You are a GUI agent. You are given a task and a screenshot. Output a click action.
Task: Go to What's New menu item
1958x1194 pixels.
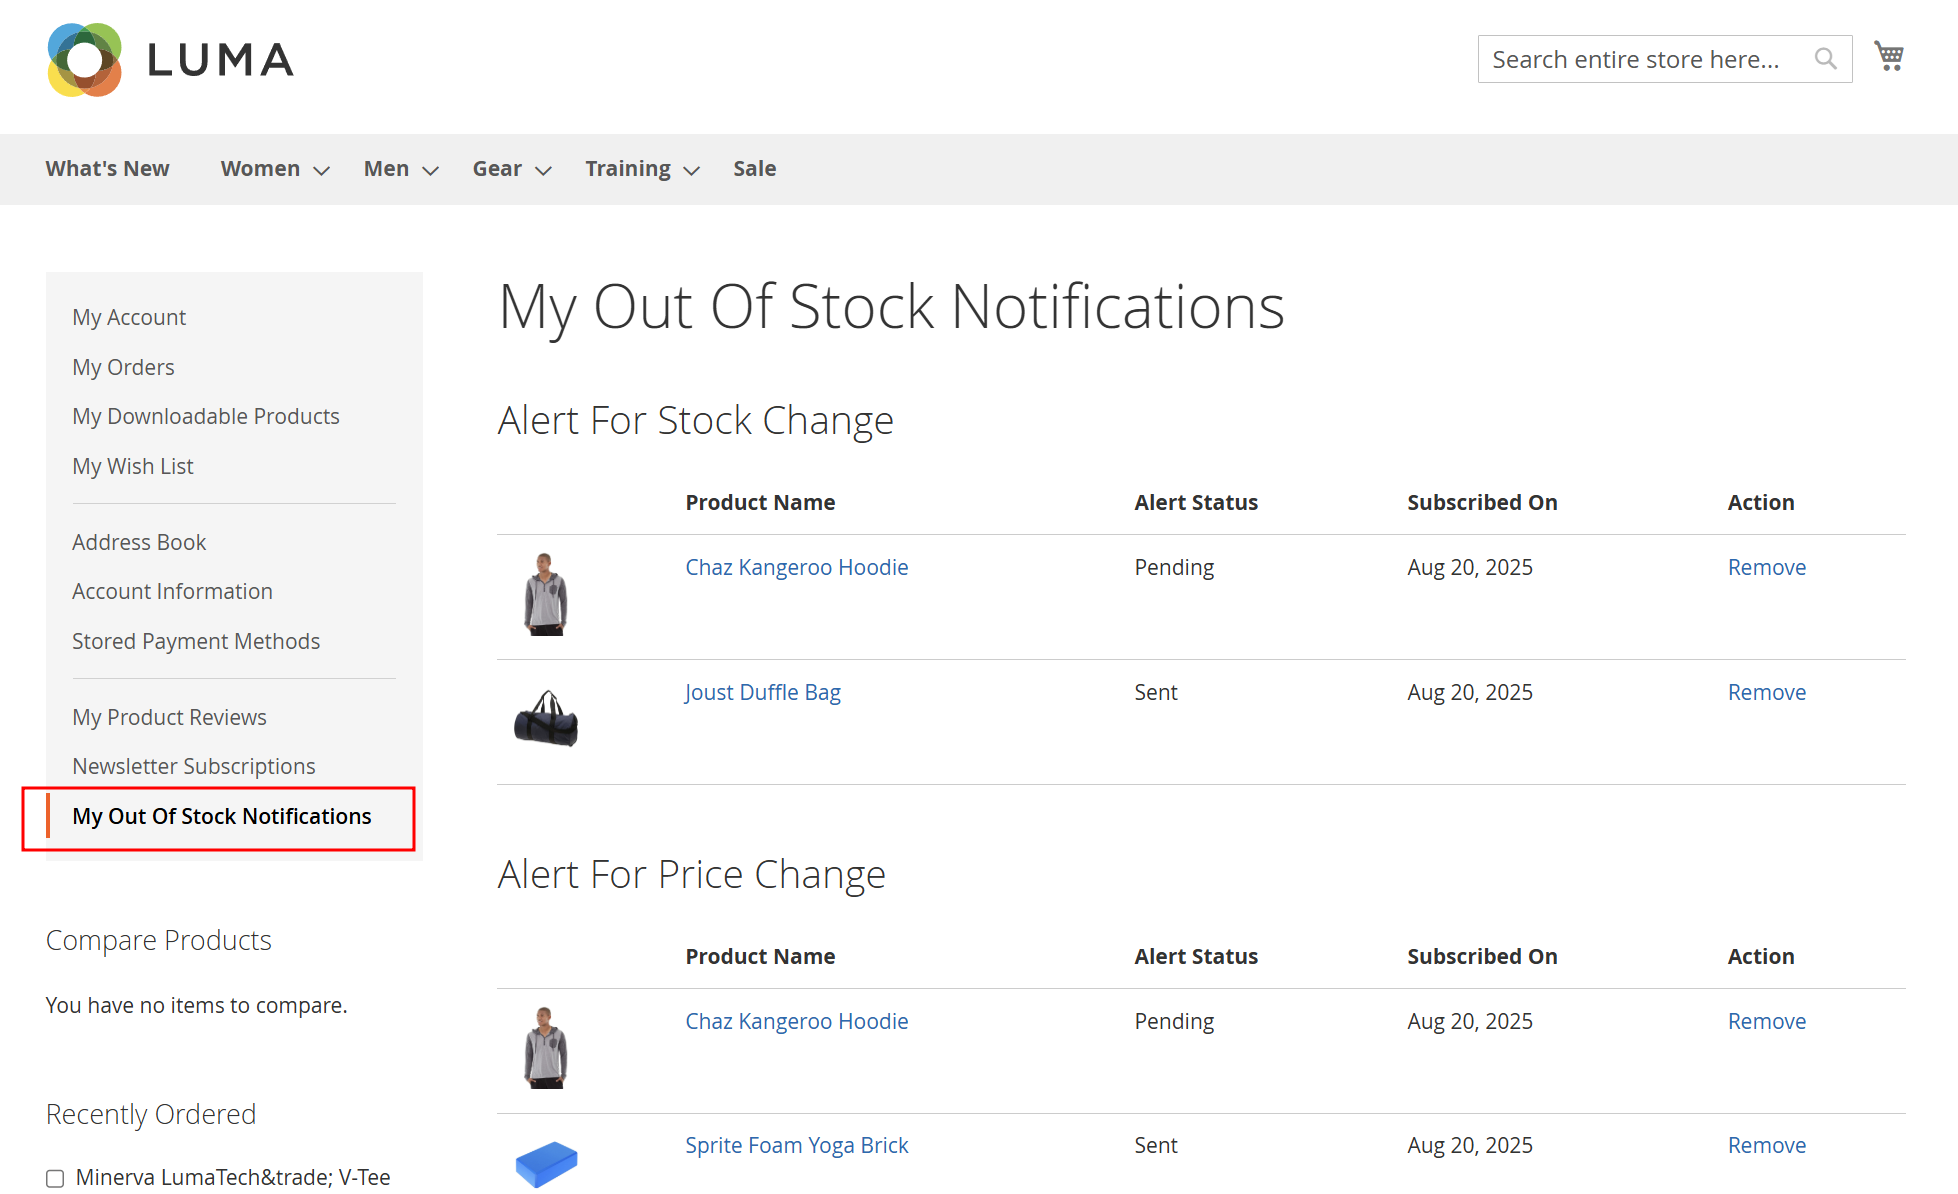pos(107,169)
